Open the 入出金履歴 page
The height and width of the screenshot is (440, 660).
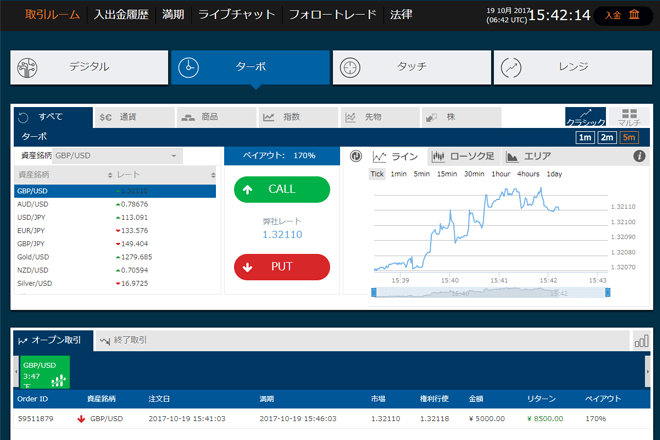coord(121,15)
